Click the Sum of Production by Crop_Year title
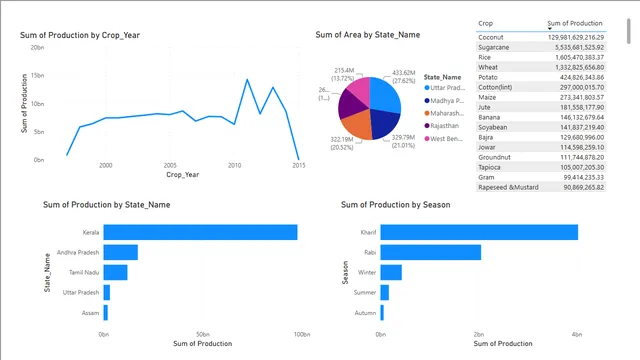The height and width of the screenshot is (360, 640). (x=80, y=36)
